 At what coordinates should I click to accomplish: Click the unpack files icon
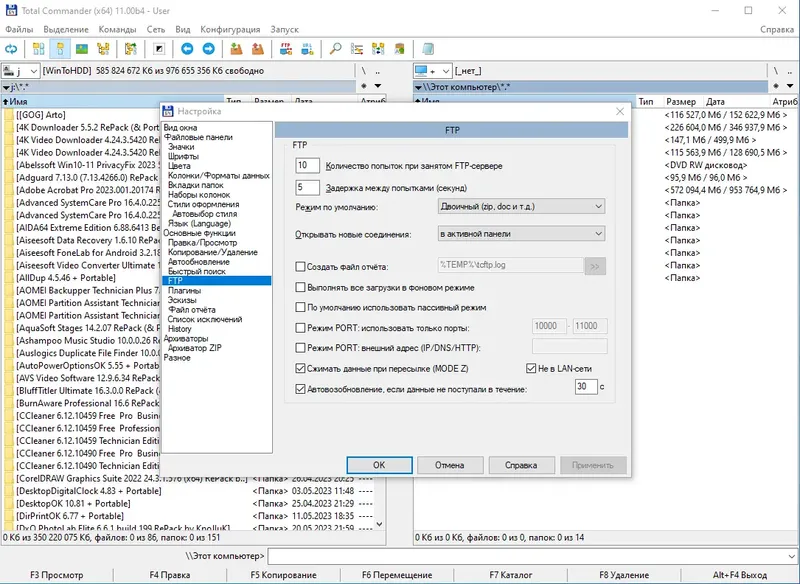[258, 49]
